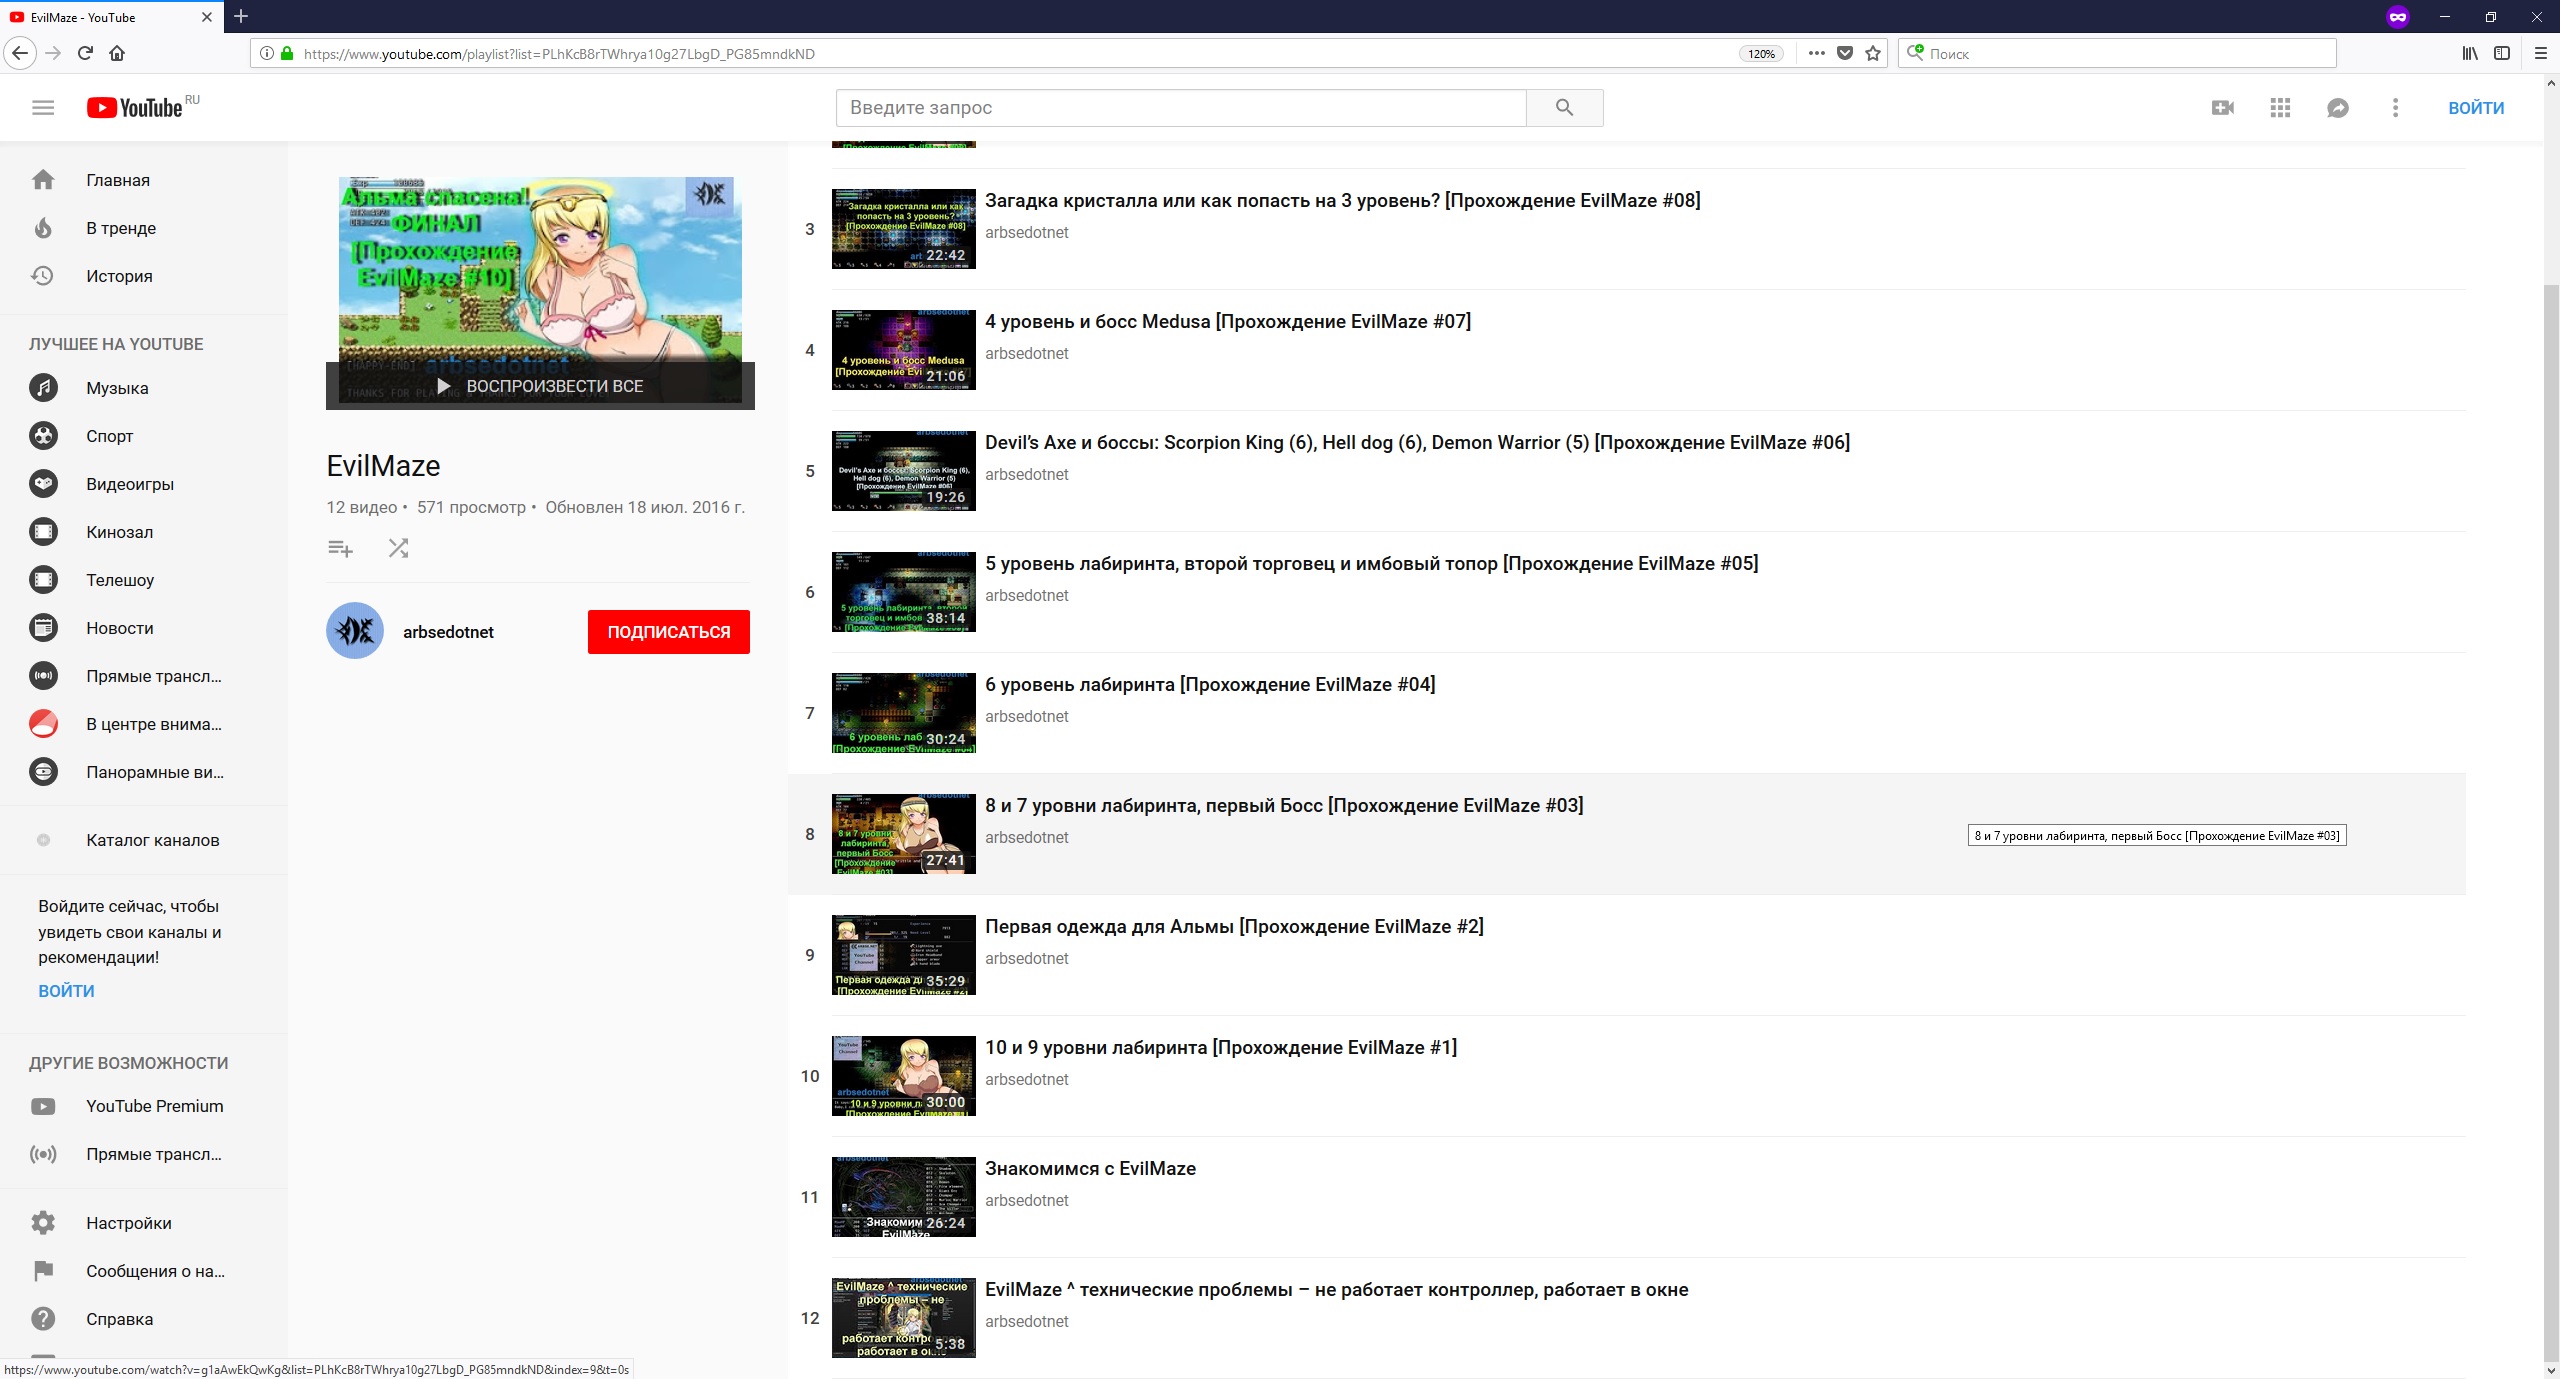
Task: Open Кинозал movies icon
Action: [x=43, y=532]
